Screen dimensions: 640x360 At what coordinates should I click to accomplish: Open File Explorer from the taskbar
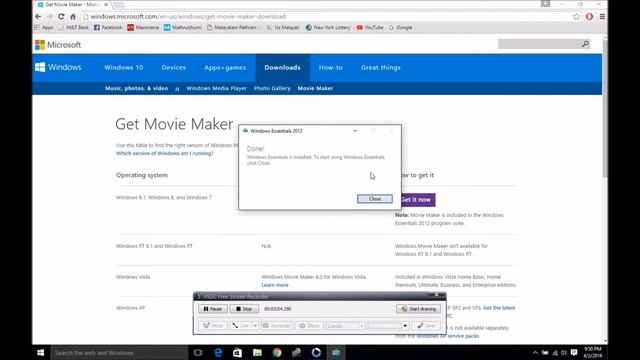pyautogui.click(x=257, y=353)
